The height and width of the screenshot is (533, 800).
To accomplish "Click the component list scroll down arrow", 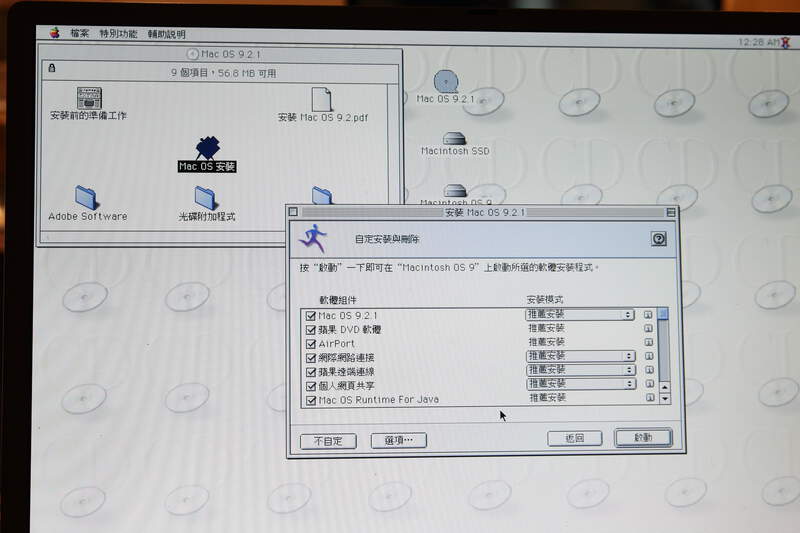I will 665,399.
